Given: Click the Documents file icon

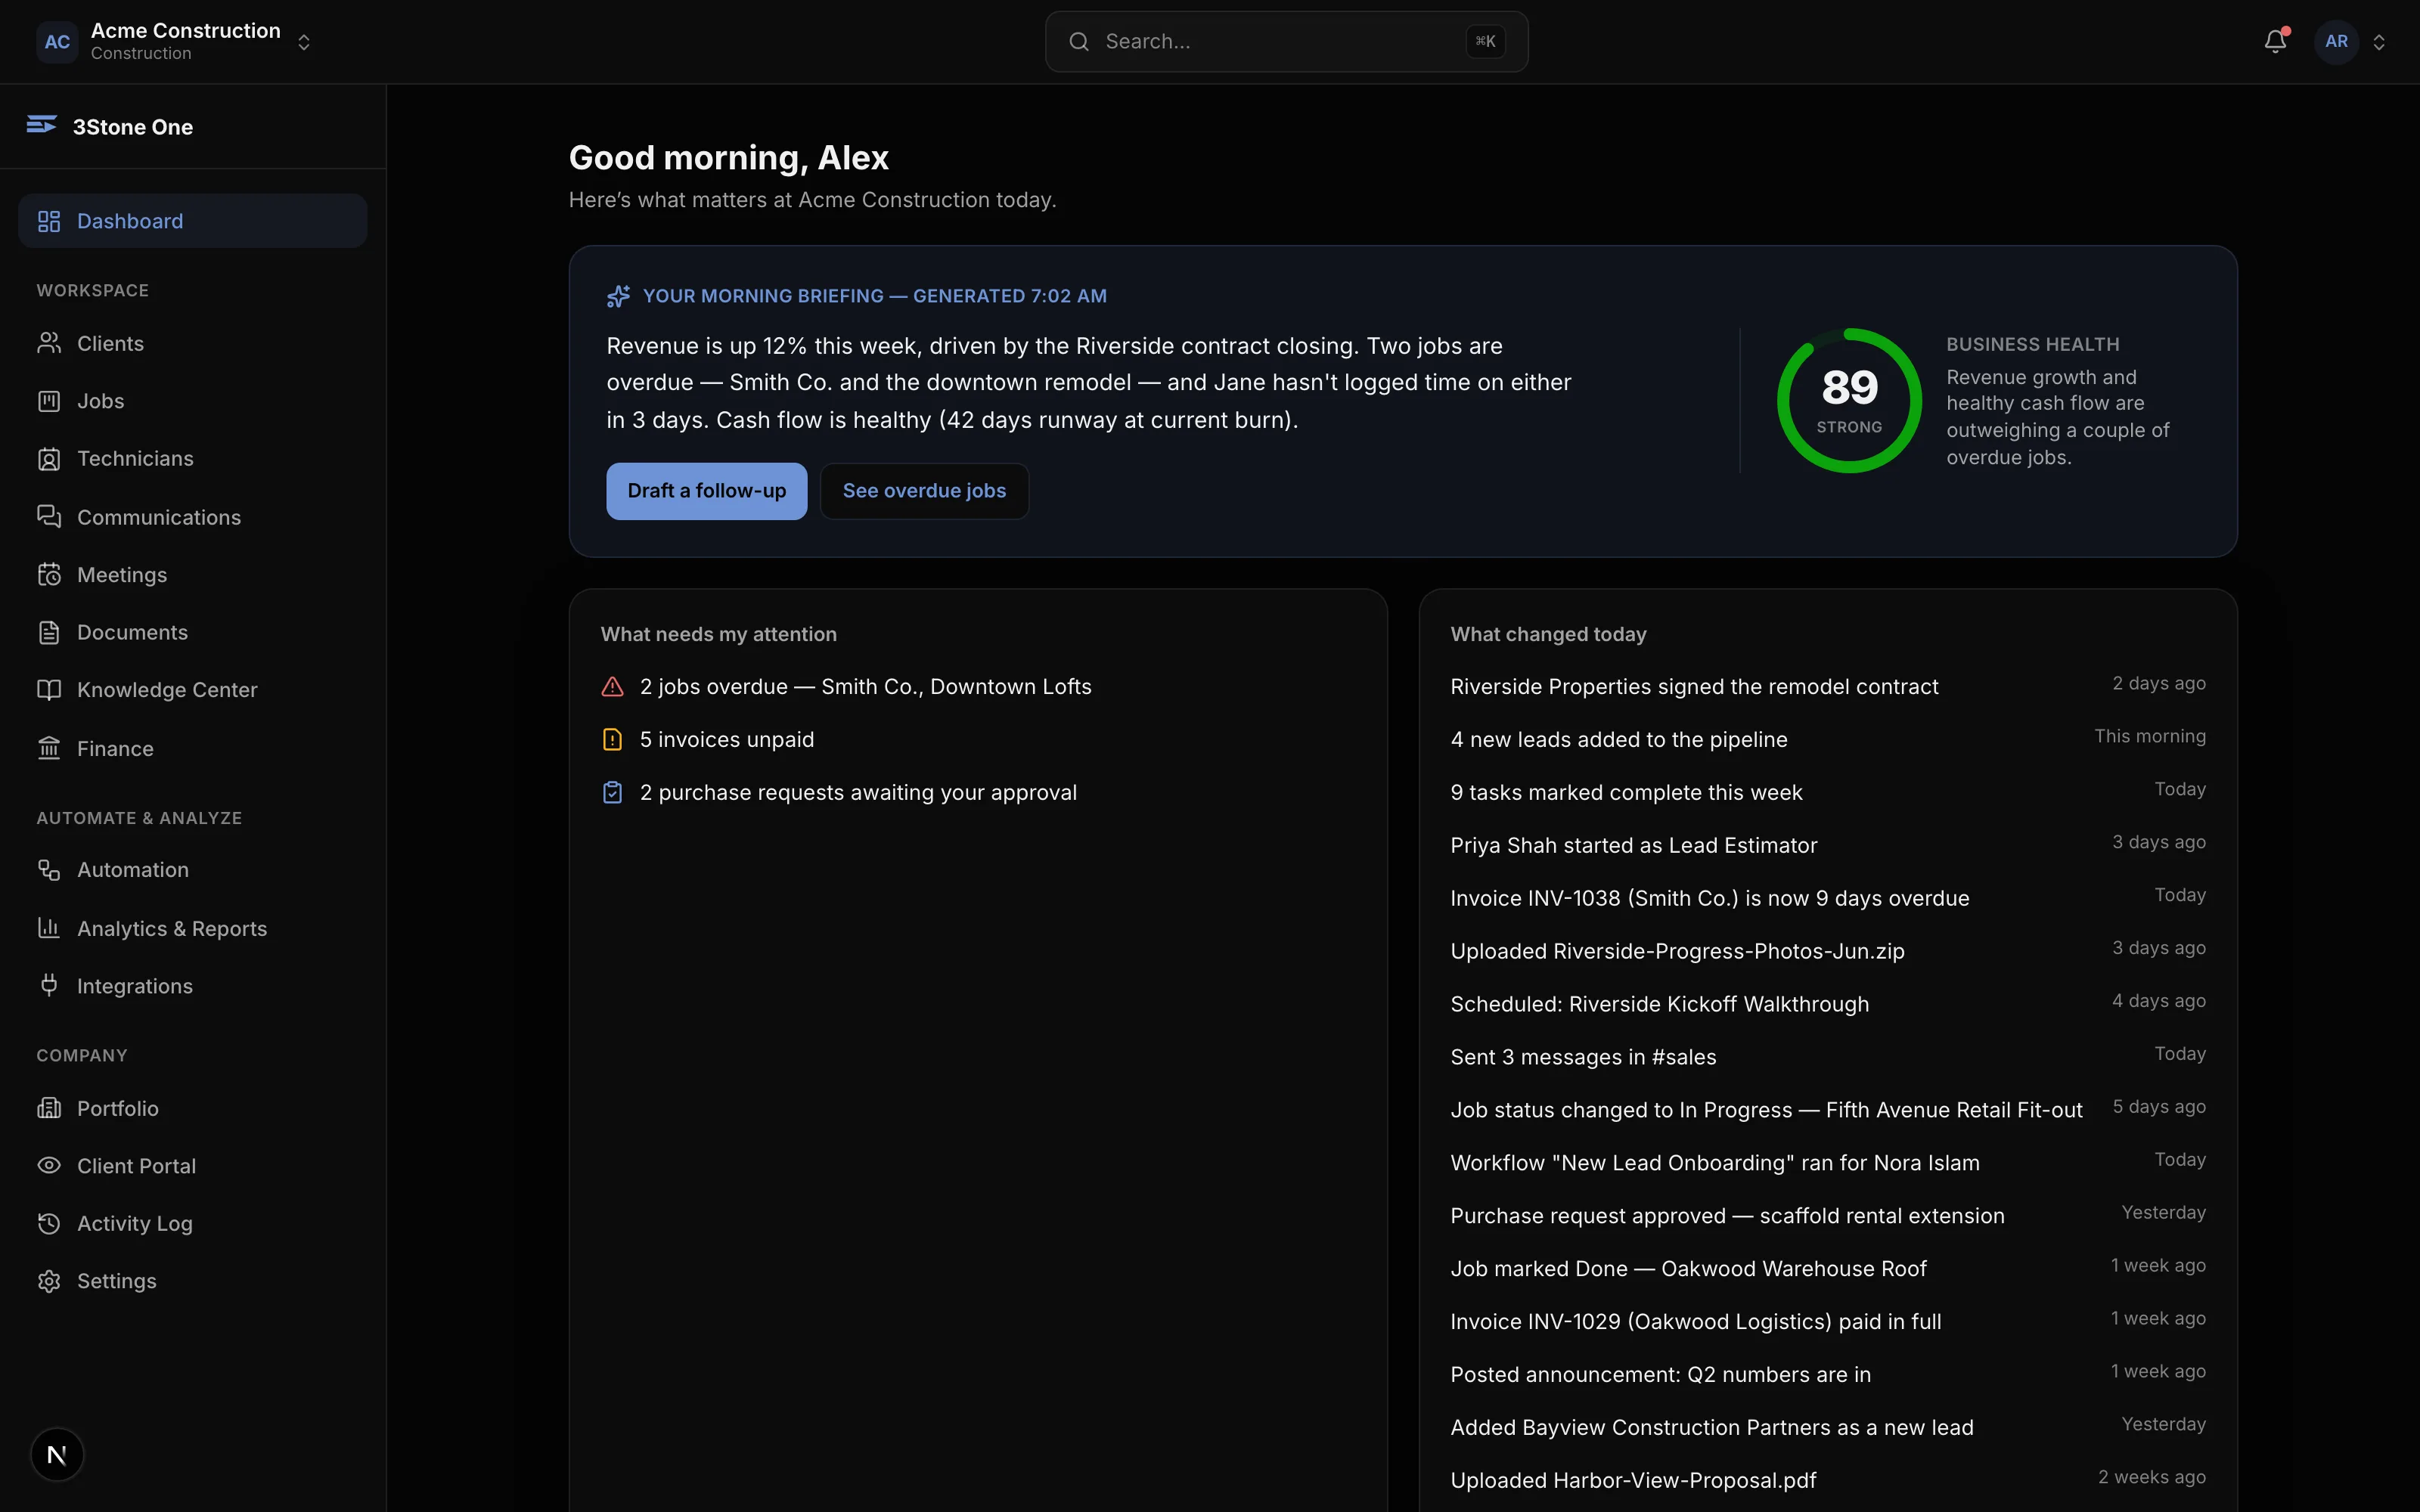Looking at the screenshot, I should (49, 632).
